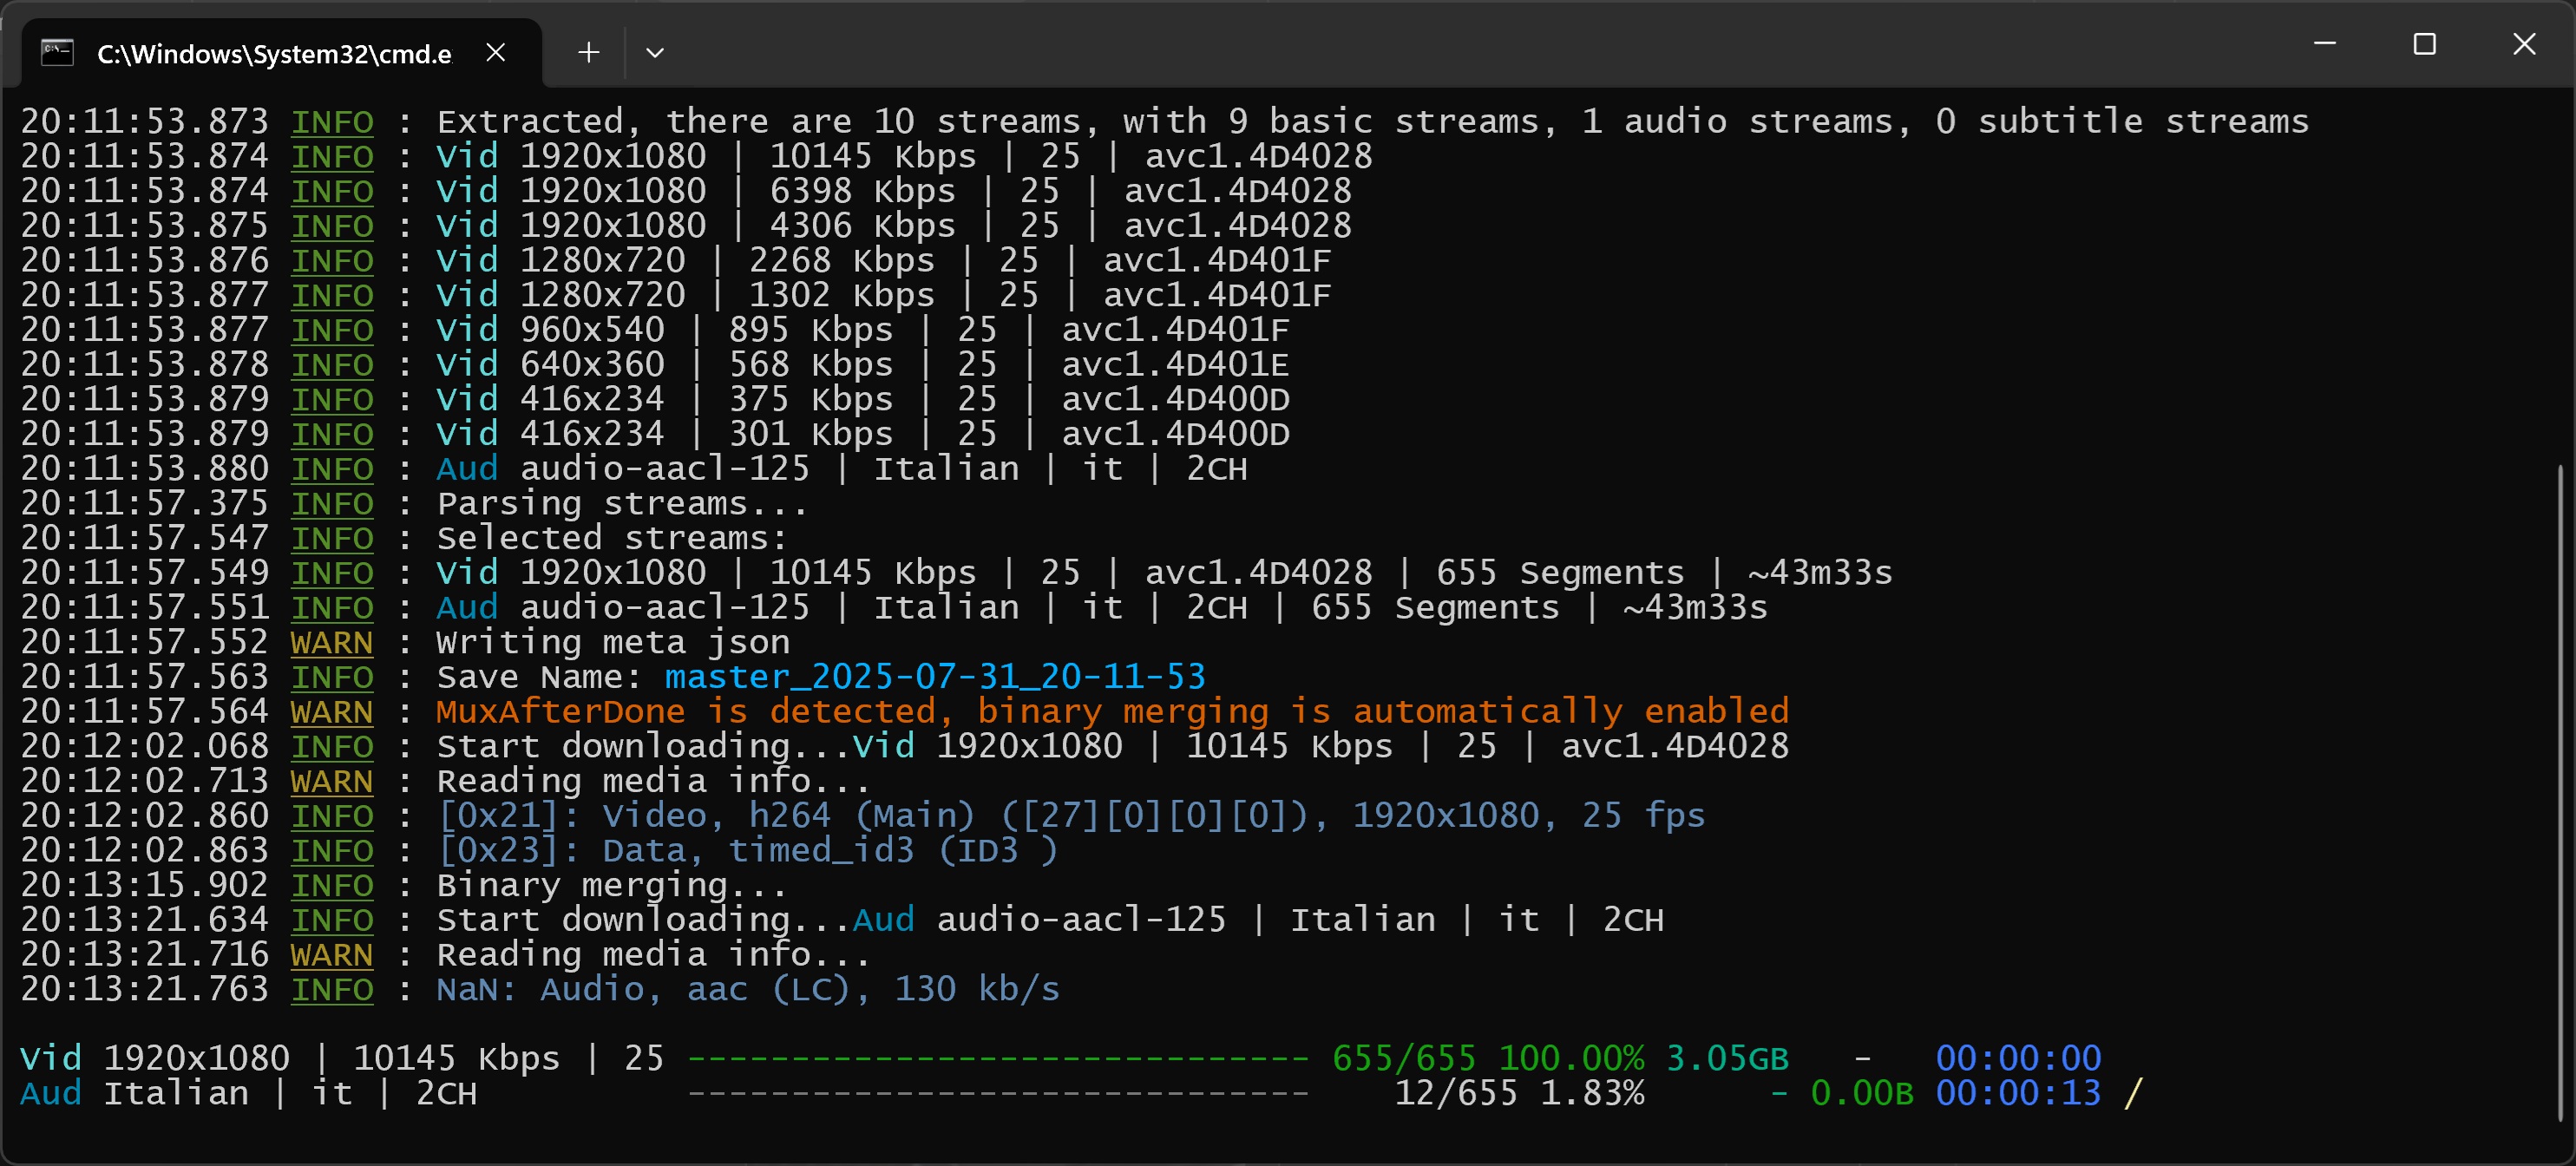Expand the new tab profile dropdown chevron

point(655,52)
